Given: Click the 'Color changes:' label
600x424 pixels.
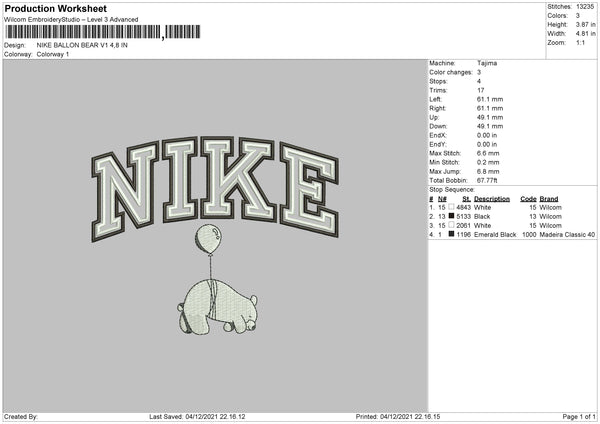Looking at the screenshot, I should [451, 72].
